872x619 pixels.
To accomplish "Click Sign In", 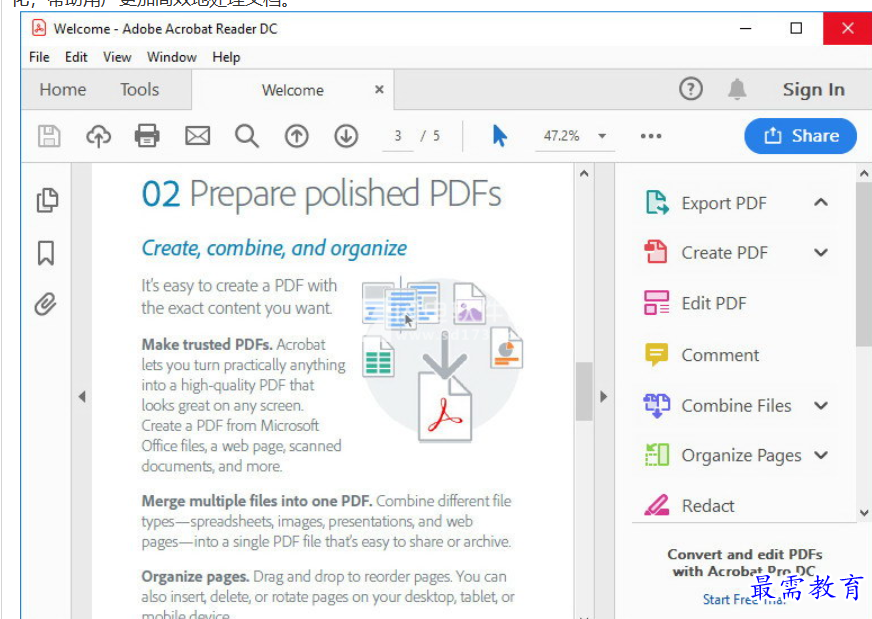I will pos(814,89).
